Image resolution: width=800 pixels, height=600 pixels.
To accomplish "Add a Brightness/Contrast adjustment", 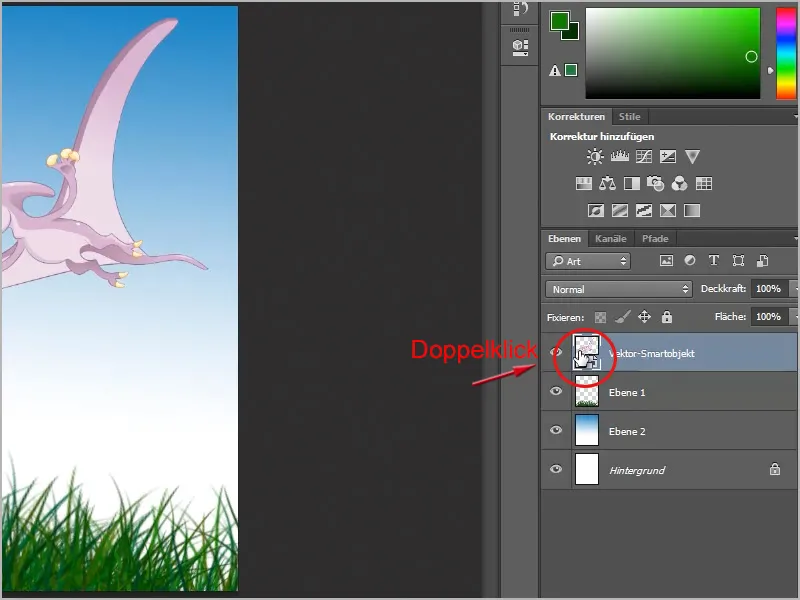I will (595, 156).
